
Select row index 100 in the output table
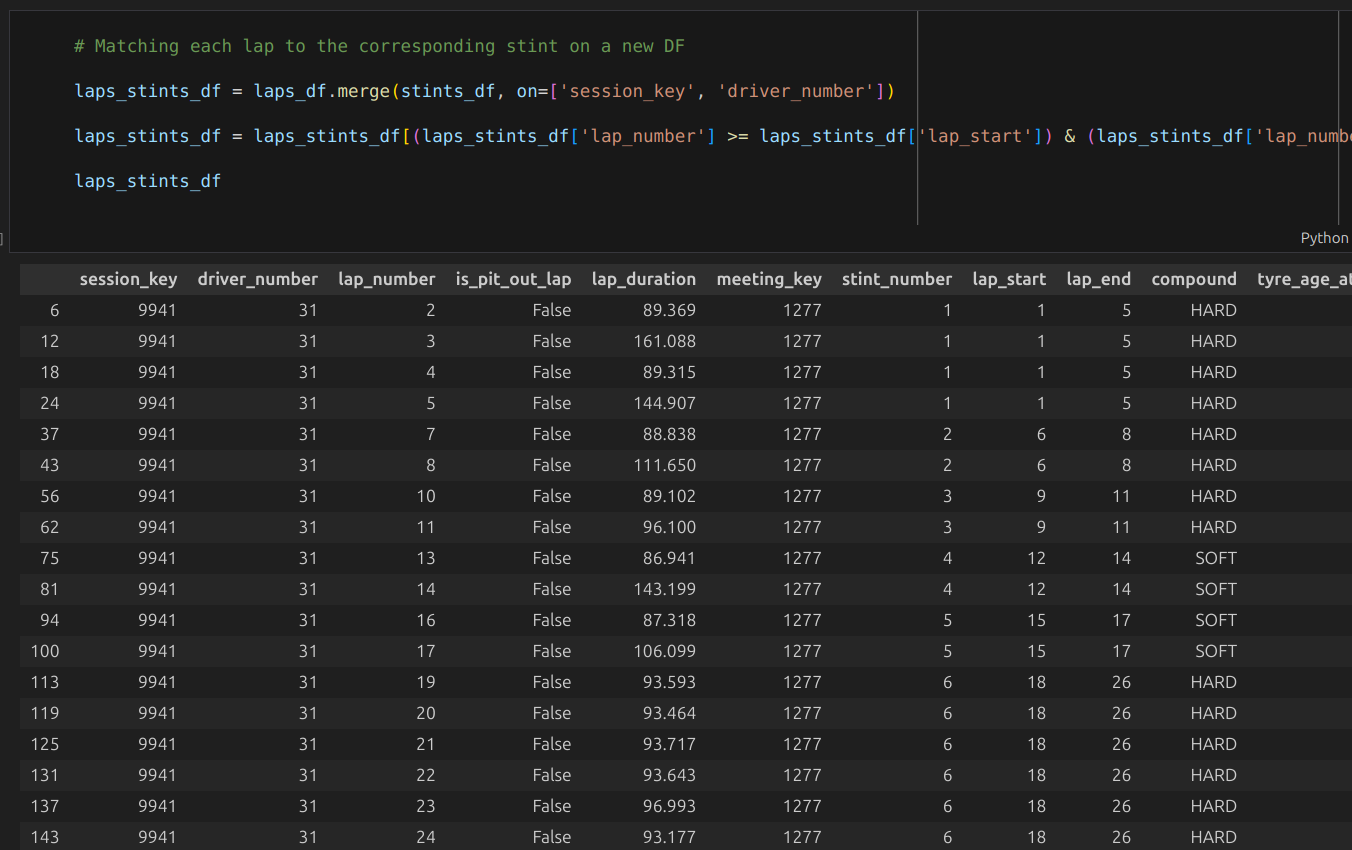click(x=45, y=651)
